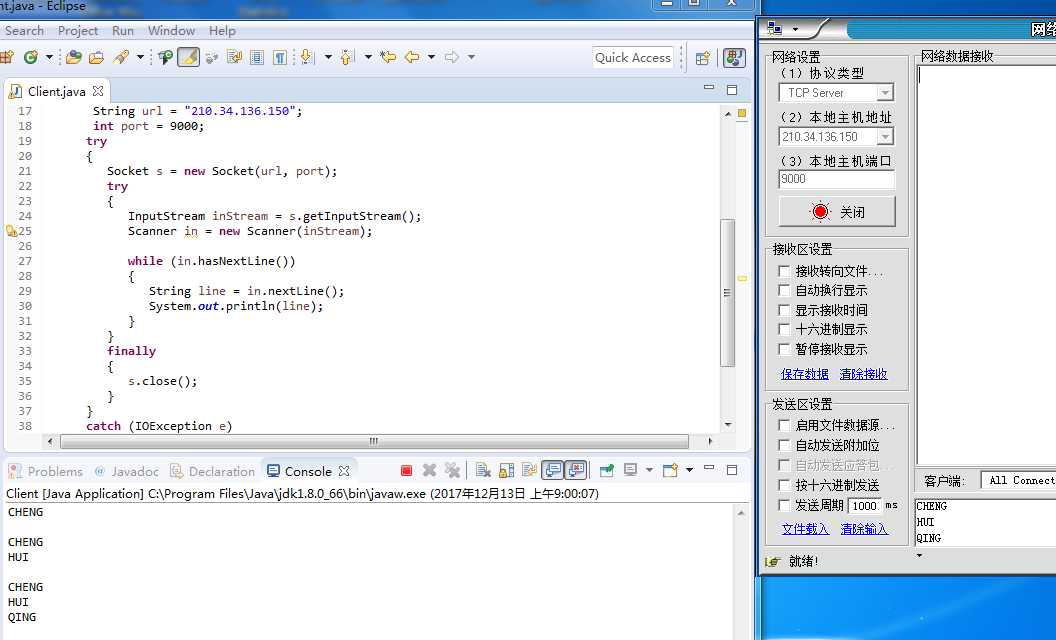
Task: Click the red Terminate button in Console
Action: click(x=406, y=470)
